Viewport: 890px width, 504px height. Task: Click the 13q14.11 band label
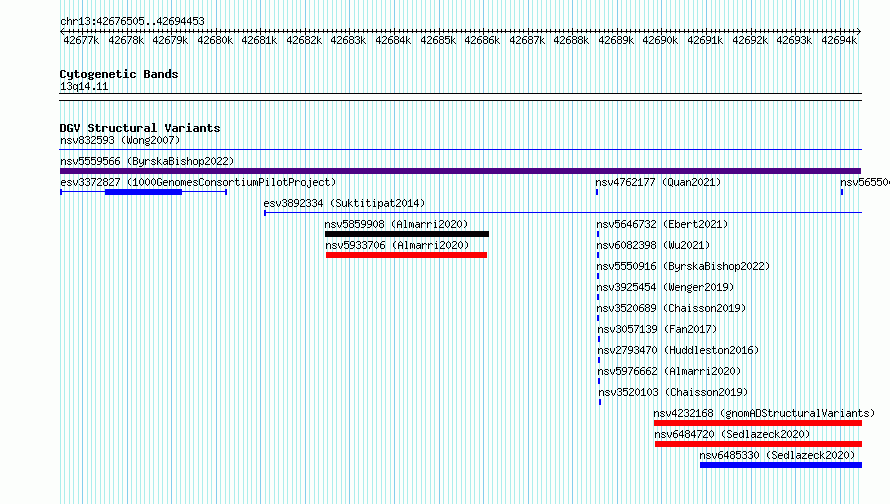(84, 86)
